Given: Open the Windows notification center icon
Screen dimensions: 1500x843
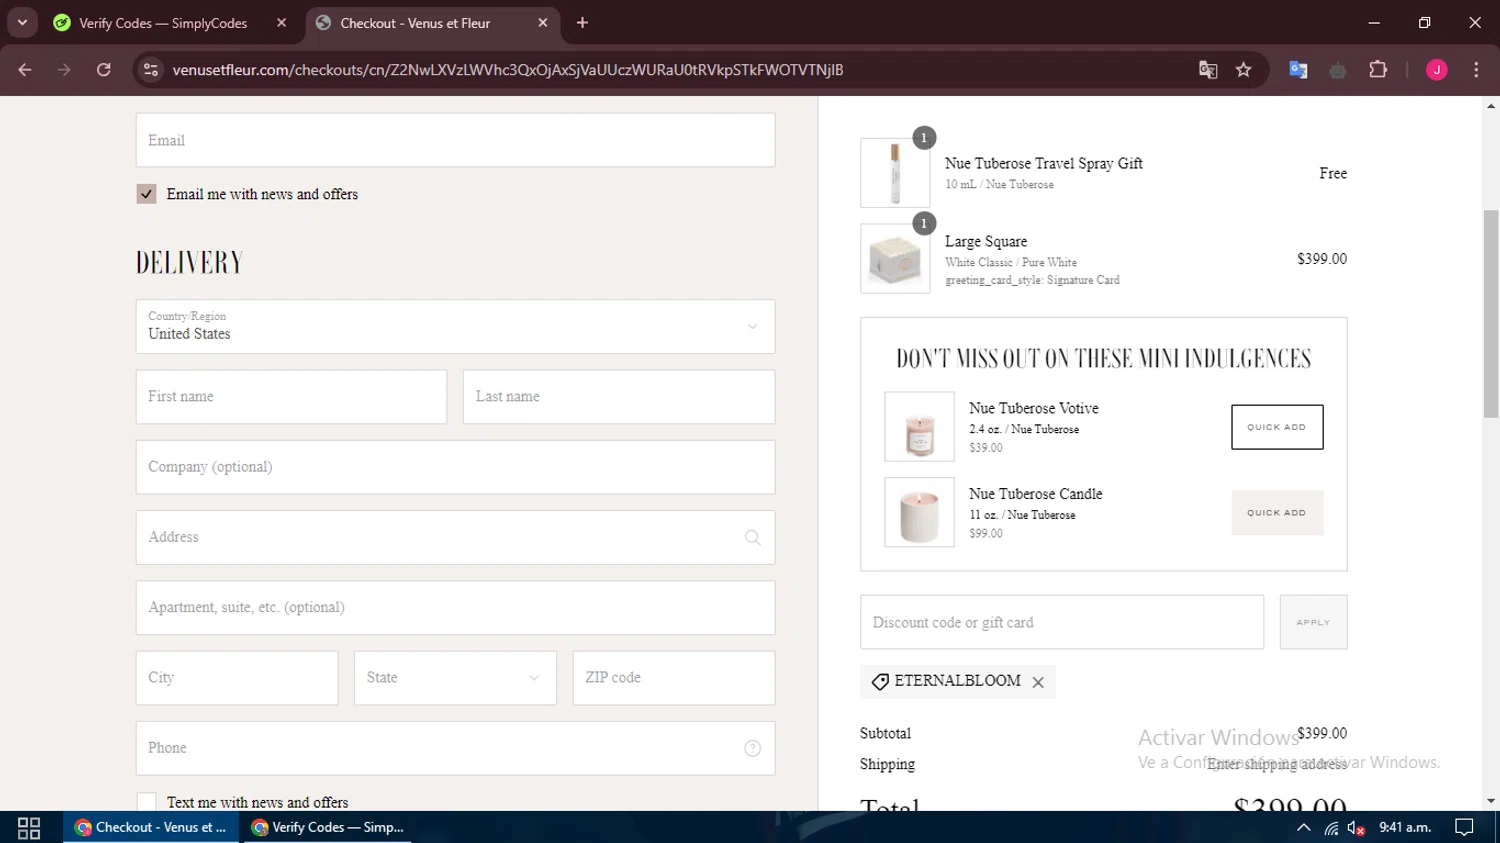Looking at the screenshot, I should click(x=1464, y=827).
